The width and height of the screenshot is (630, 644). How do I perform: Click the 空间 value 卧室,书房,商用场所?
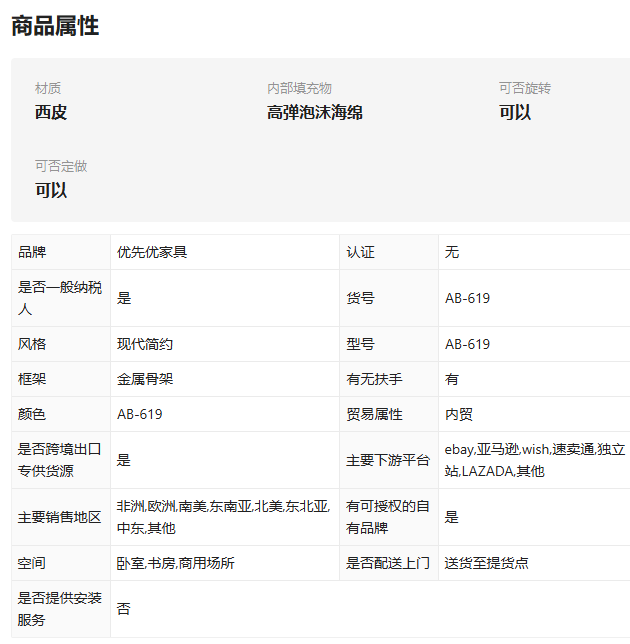point(176,563)
